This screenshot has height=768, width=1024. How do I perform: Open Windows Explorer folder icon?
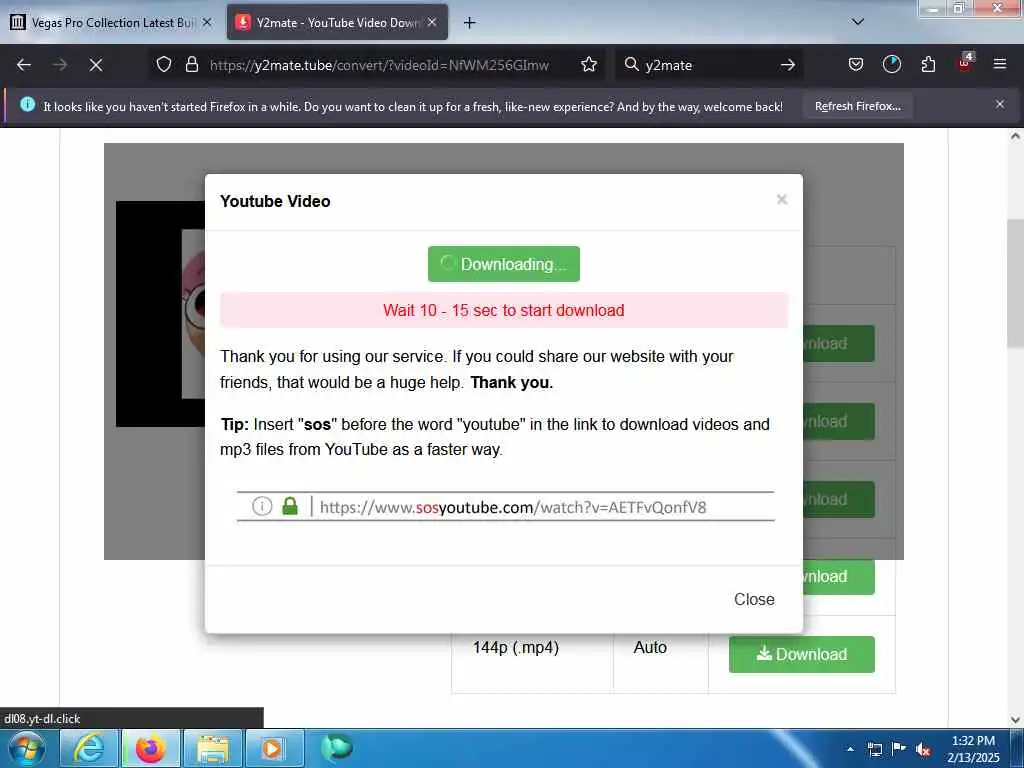tap(212, 748)
